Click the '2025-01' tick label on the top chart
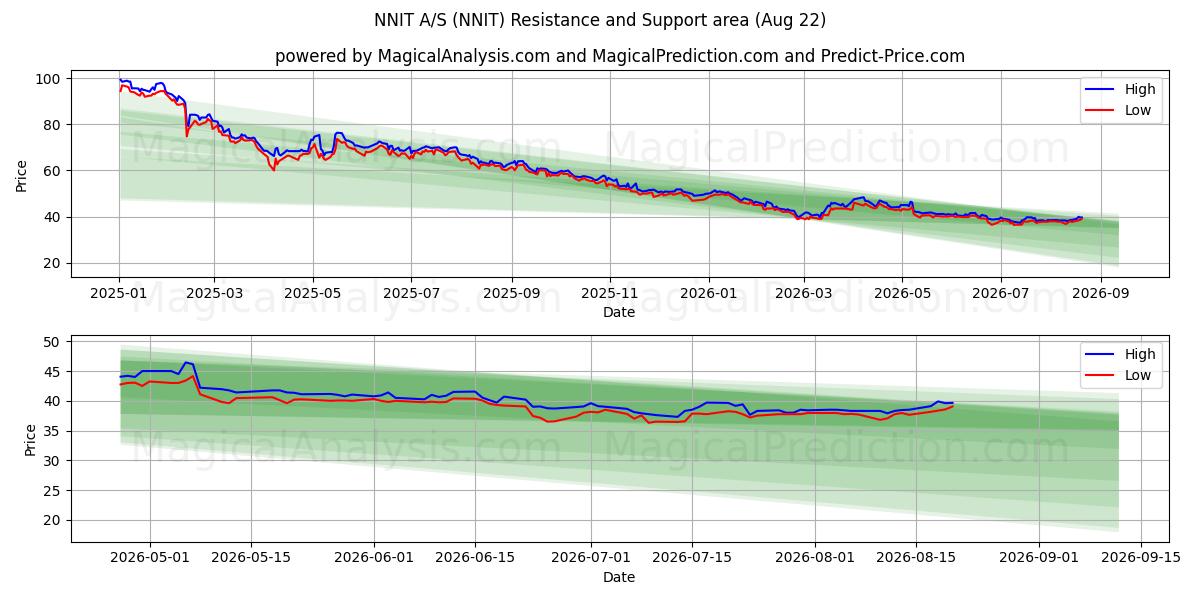The height and width of the screenshot is (600, 1200). [120, 294]
